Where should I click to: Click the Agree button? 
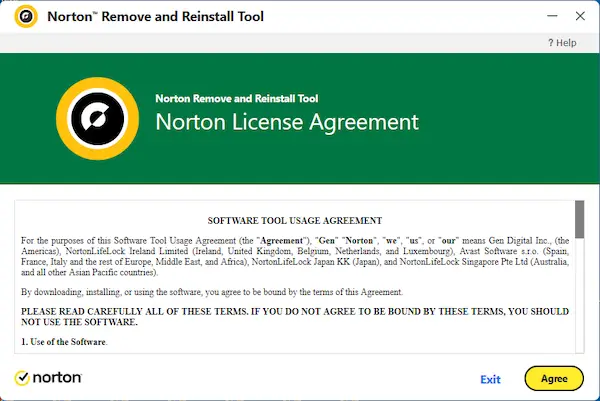pyautogui.click(x=554, y=378)
